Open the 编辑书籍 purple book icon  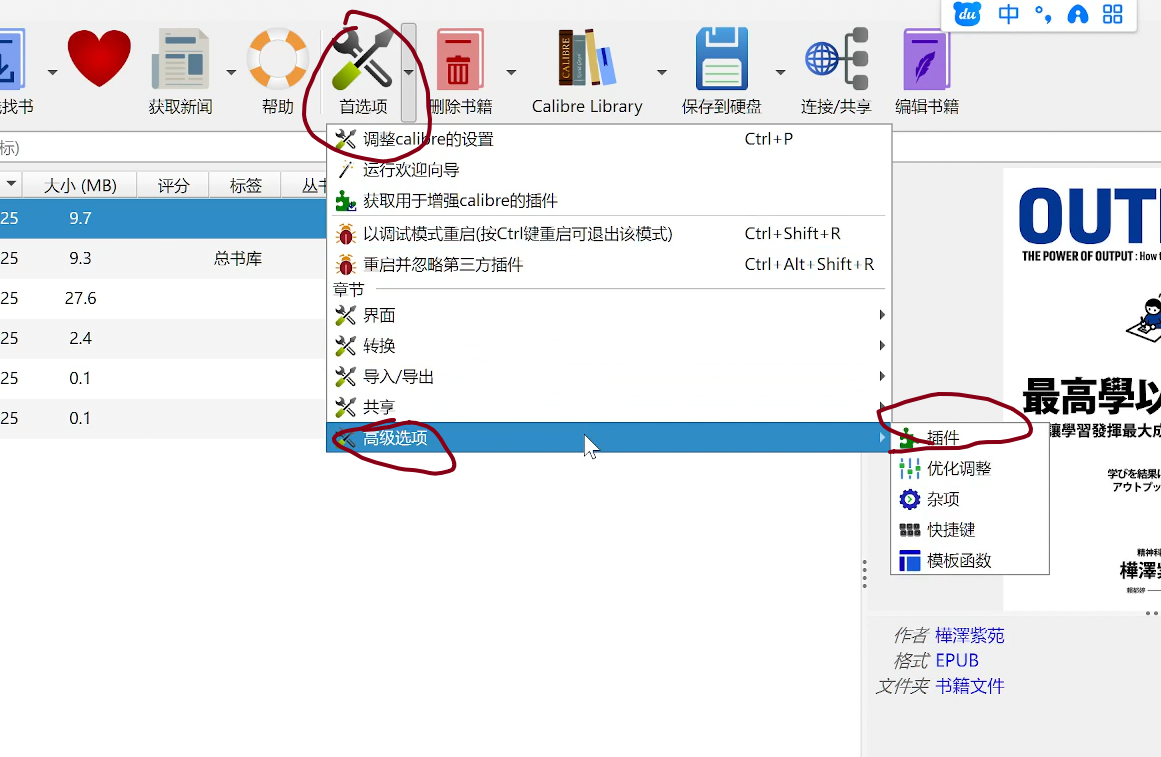click(926, 60)
